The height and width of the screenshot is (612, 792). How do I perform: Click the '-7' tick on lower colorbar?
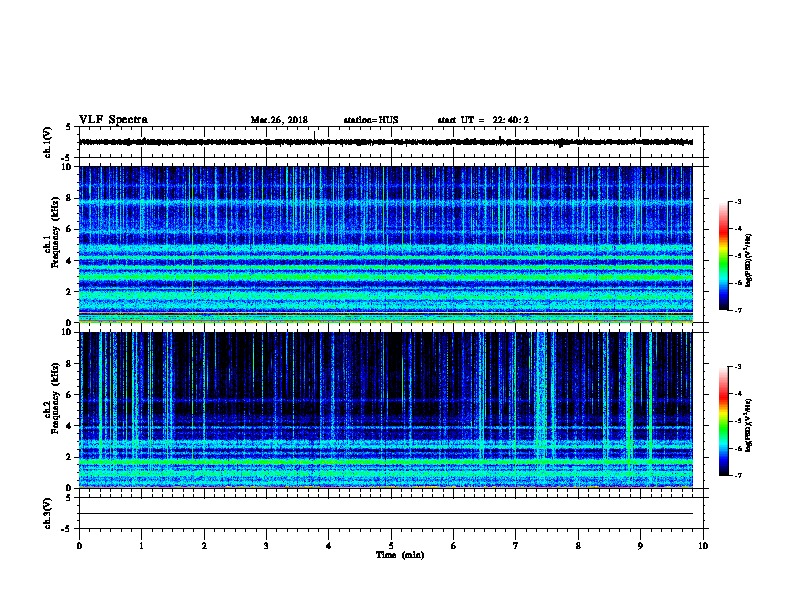click(737, 475)
